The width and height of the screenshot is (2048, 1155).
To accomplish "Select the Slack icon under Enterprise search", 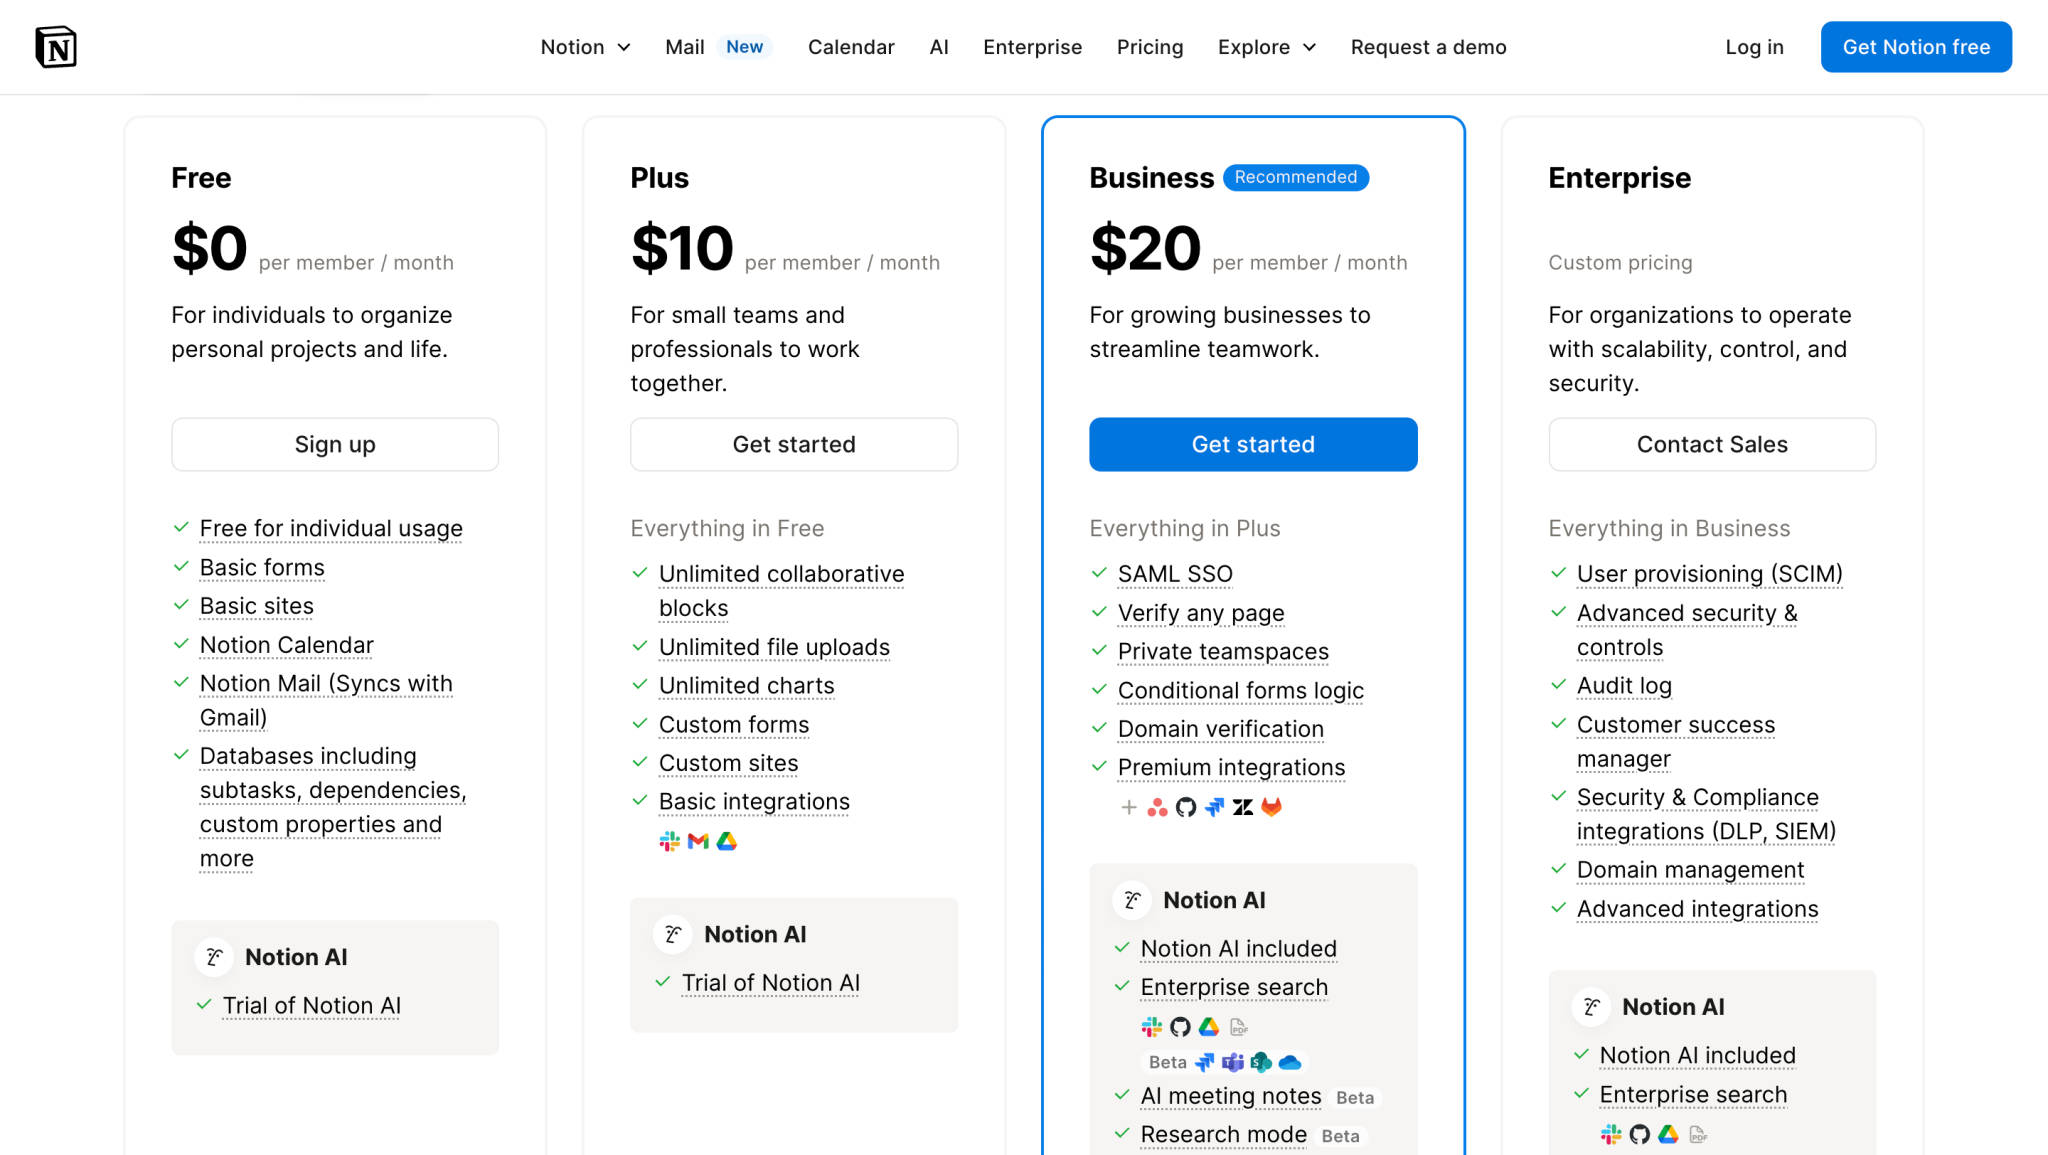I will [1153, 1027].
